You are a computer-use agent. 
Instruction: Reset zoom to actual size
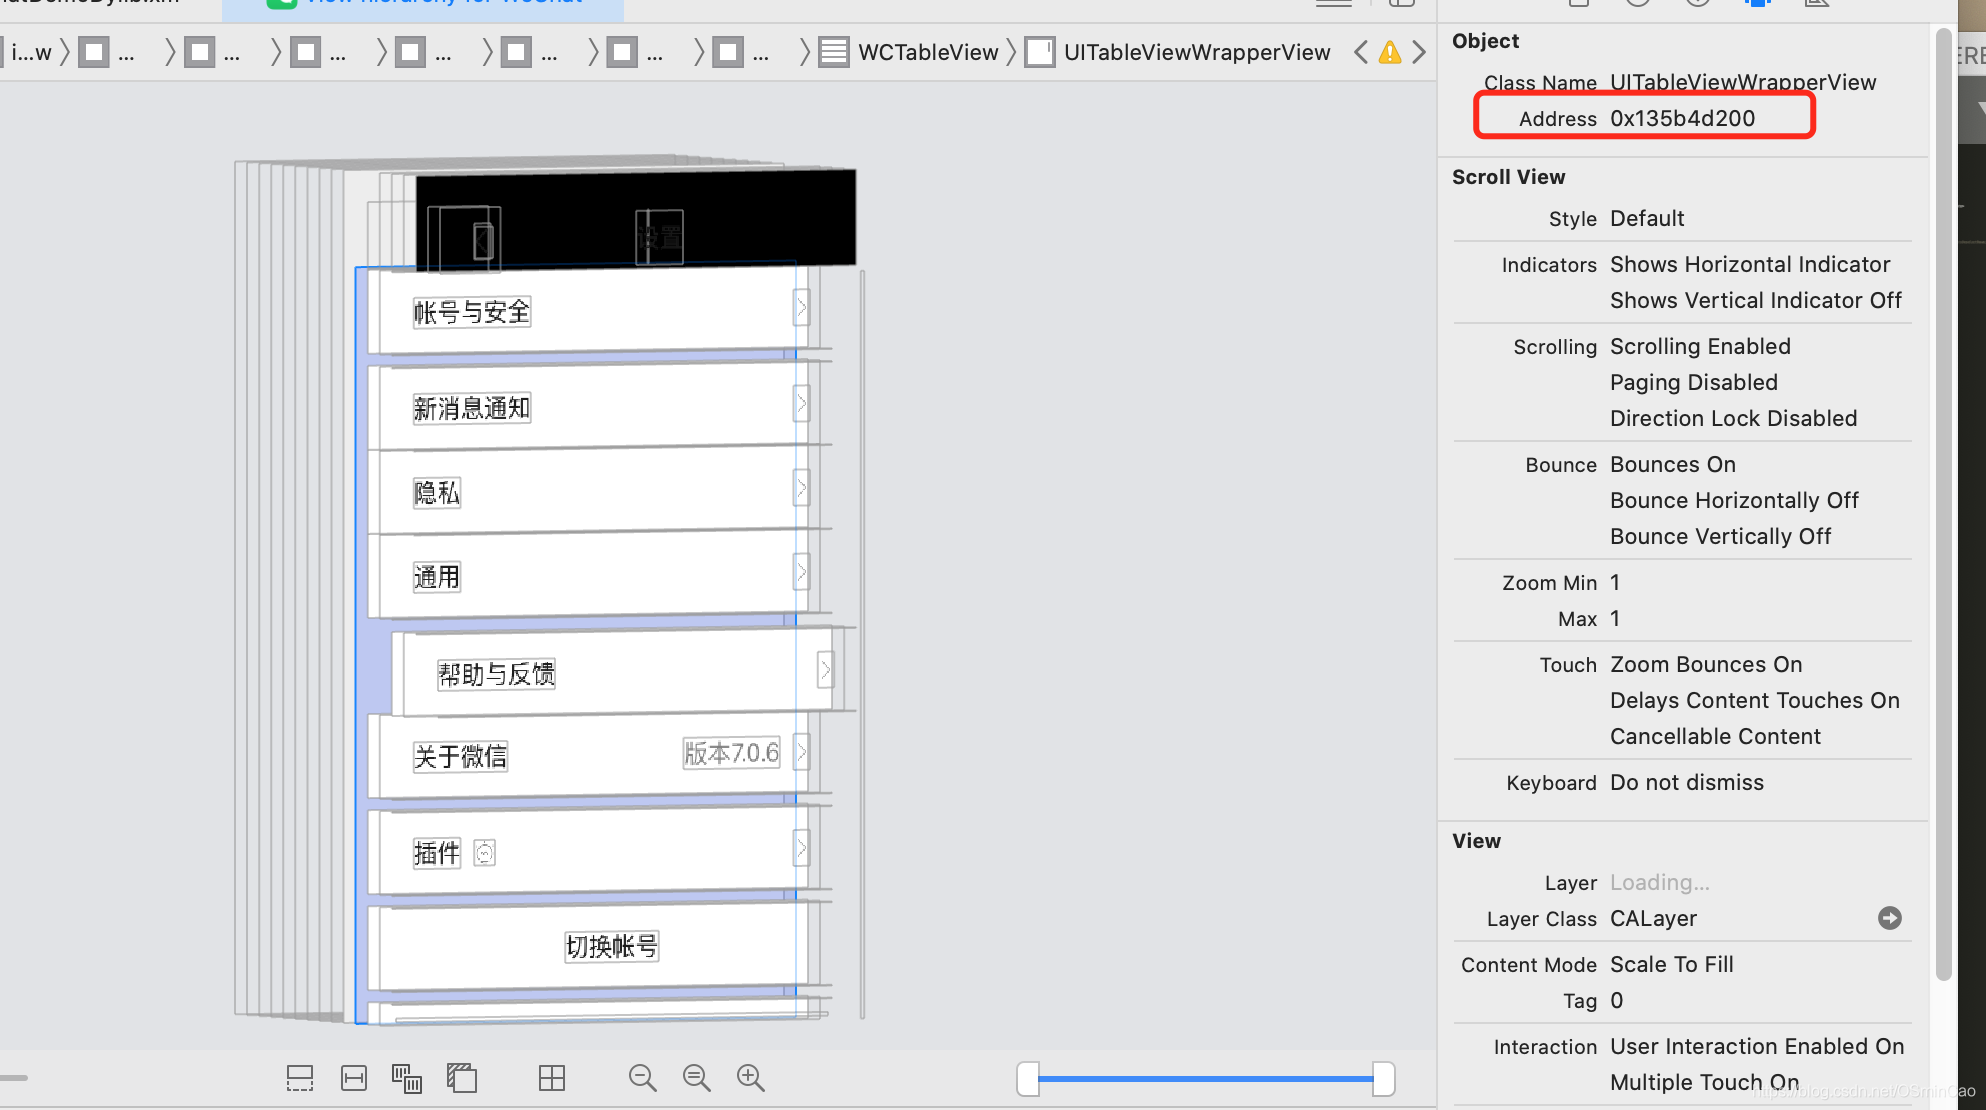point(696,1078)
